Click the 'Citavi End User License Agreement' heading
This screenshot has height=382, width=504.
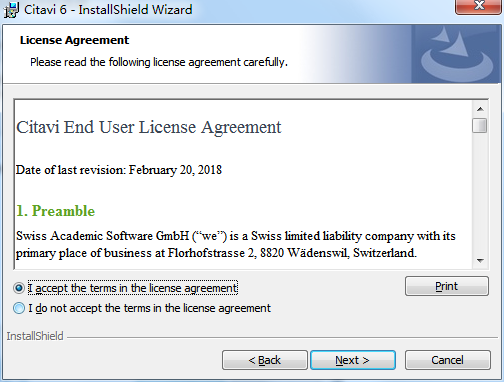(149, 127)
